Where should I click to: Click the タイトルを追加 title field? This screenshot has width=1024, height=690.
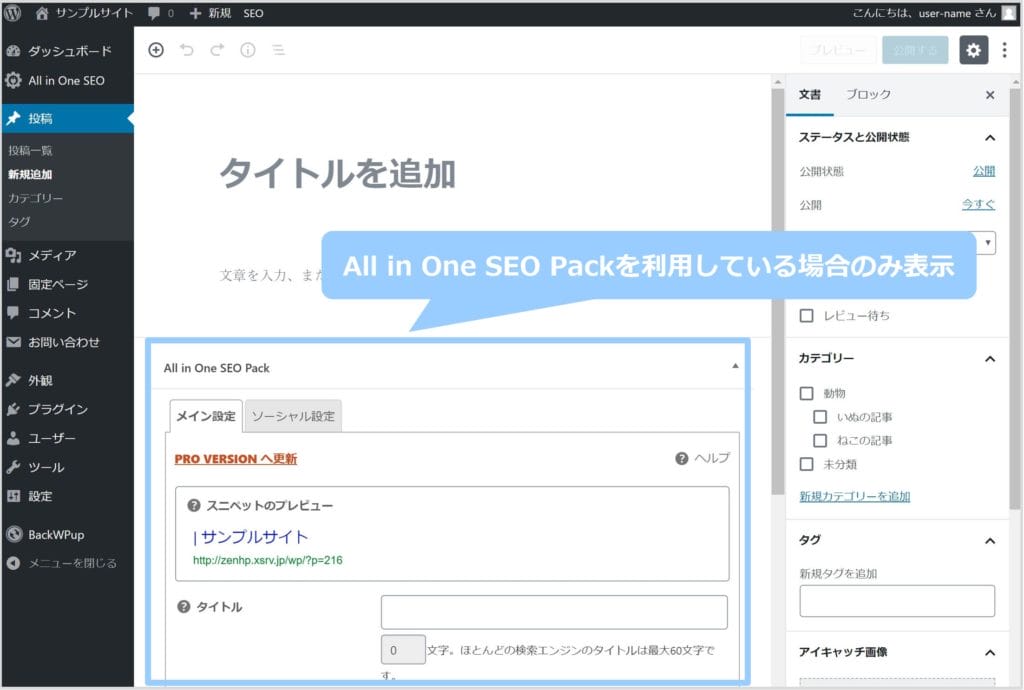[338, 174]
